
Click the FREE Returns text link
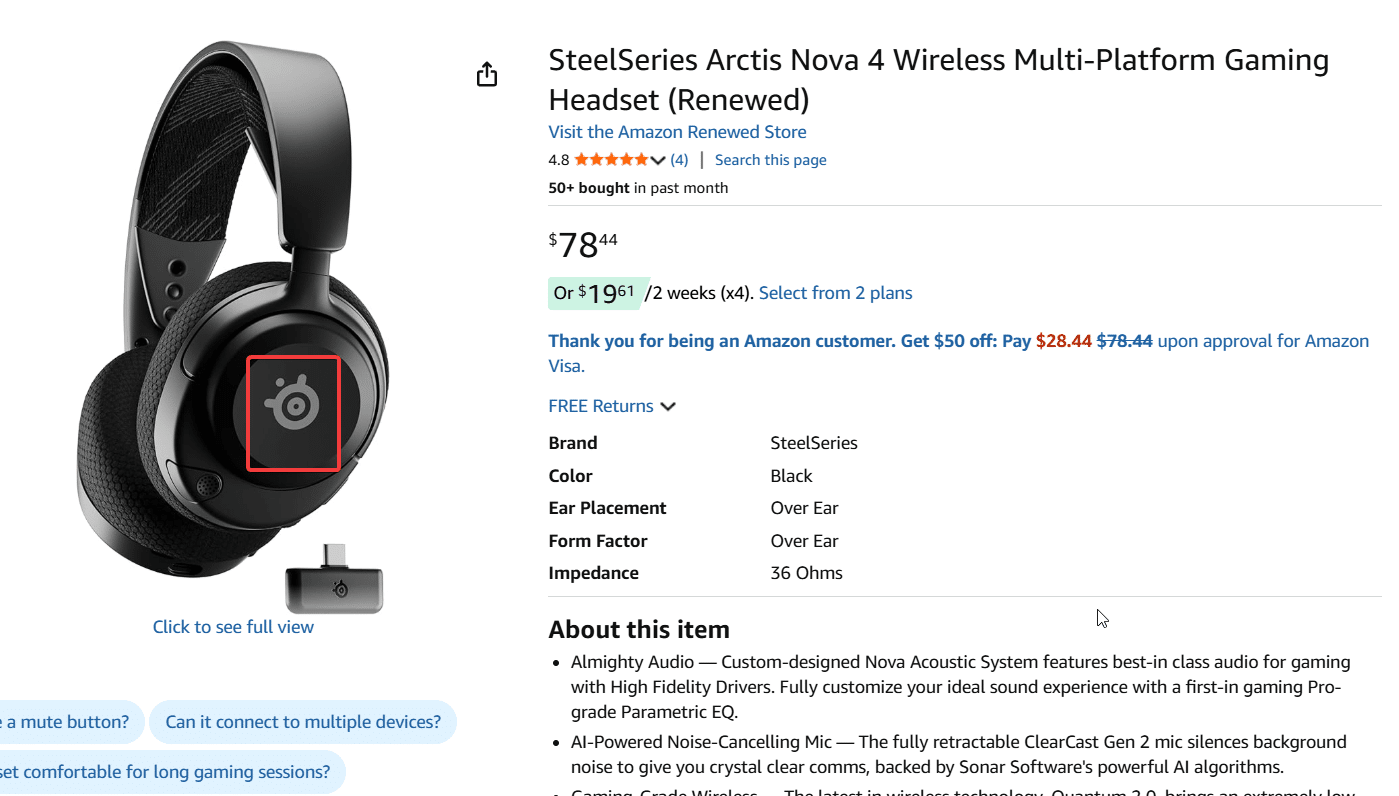600,406
